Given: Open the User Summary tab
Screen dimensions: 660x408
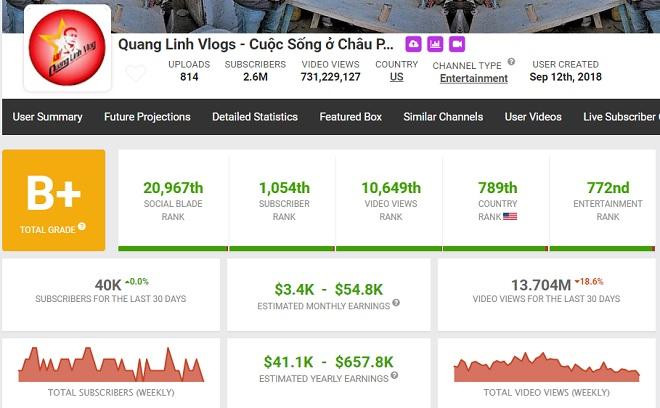Looking at the screenshot, I should point(47,117).
